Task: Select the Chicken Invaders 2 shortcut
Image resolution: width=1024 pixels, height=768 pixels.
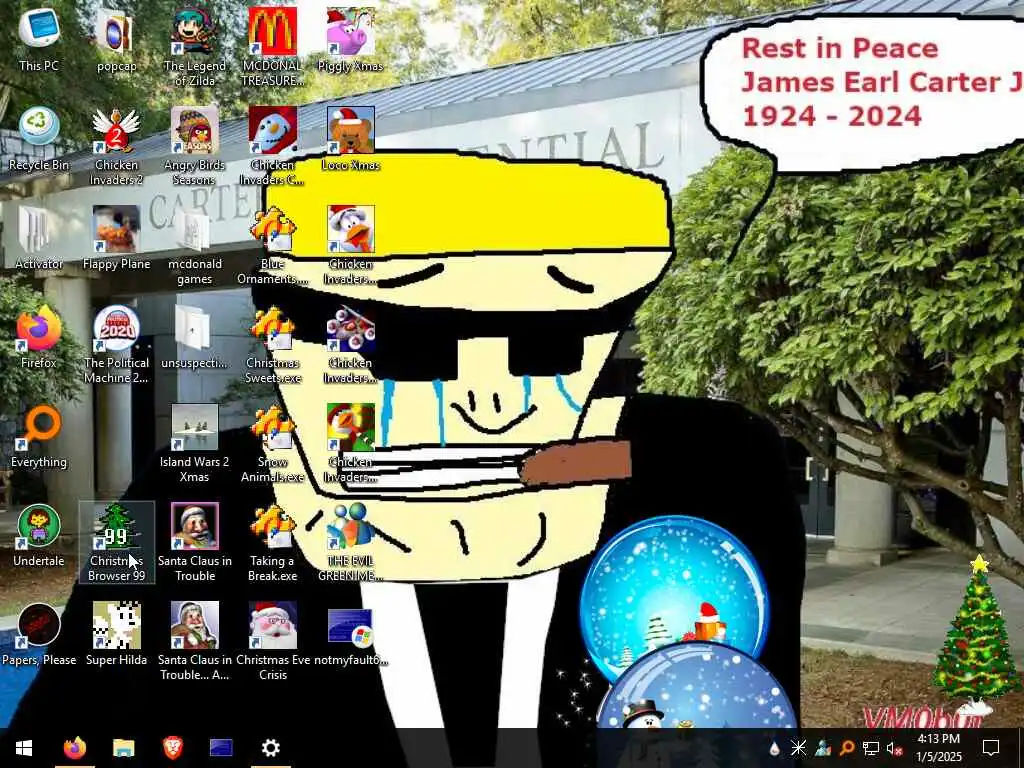Action: tap(116, 147)
